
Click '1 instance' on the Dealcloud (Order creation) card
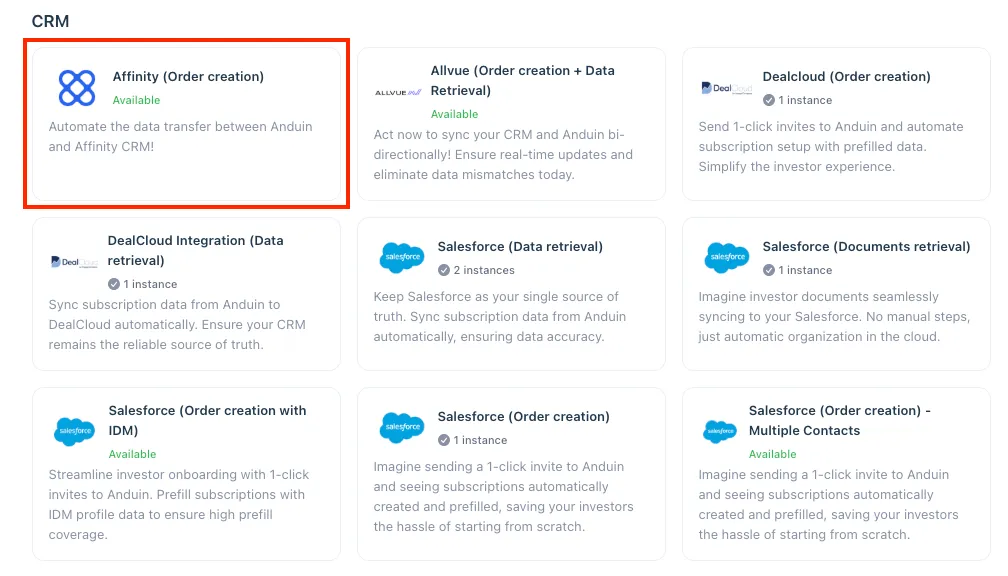pos(806,100)
